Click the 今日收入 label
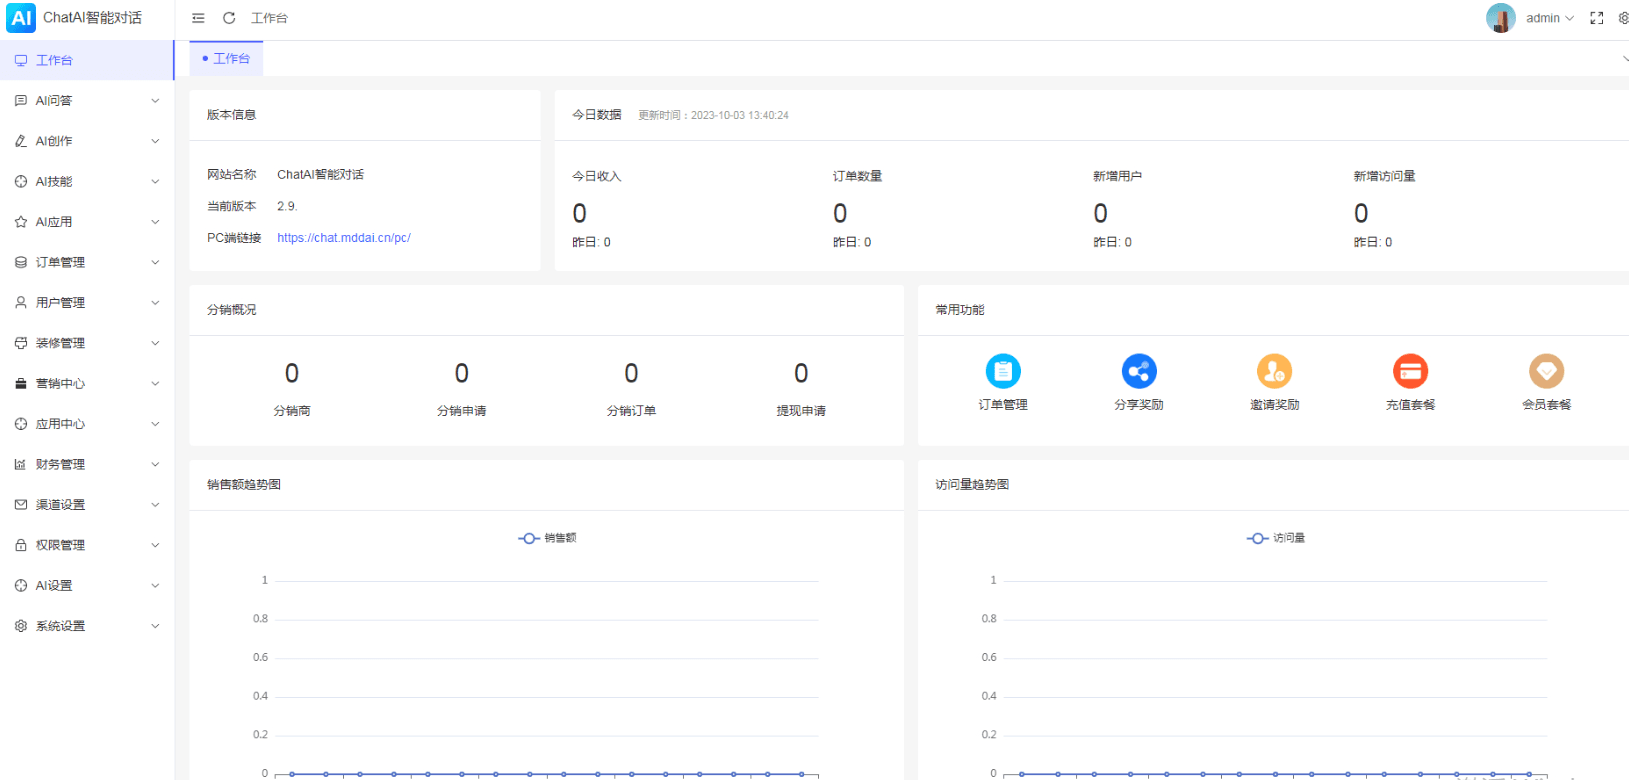Screen dimensions: 1629x780 pyautogui.click(x=597, y=176)
